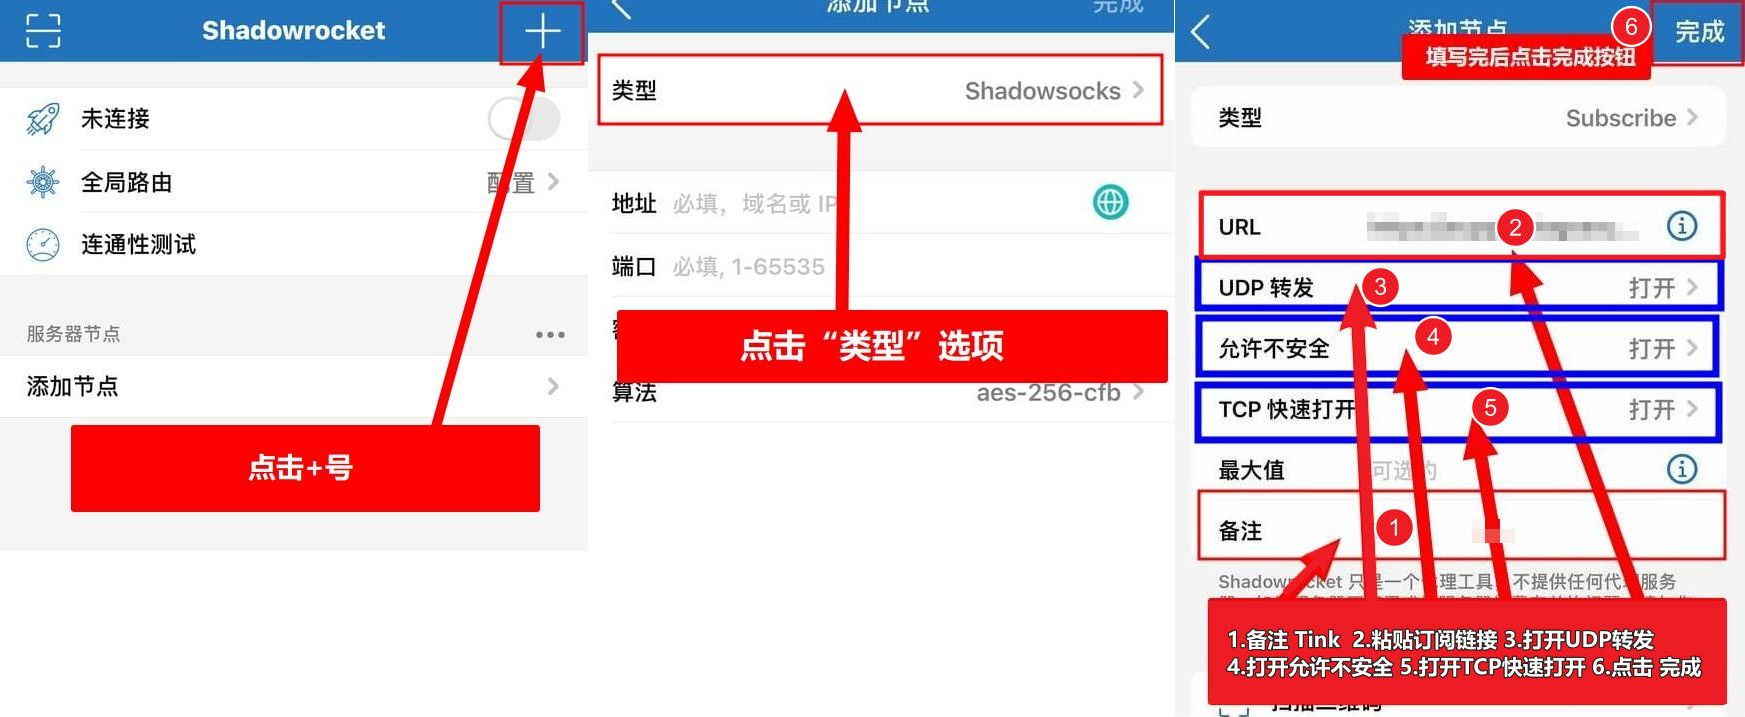Open the three-dots menu beside 服务器节点
Screen dimensions: 1745x717
[550, 335]
